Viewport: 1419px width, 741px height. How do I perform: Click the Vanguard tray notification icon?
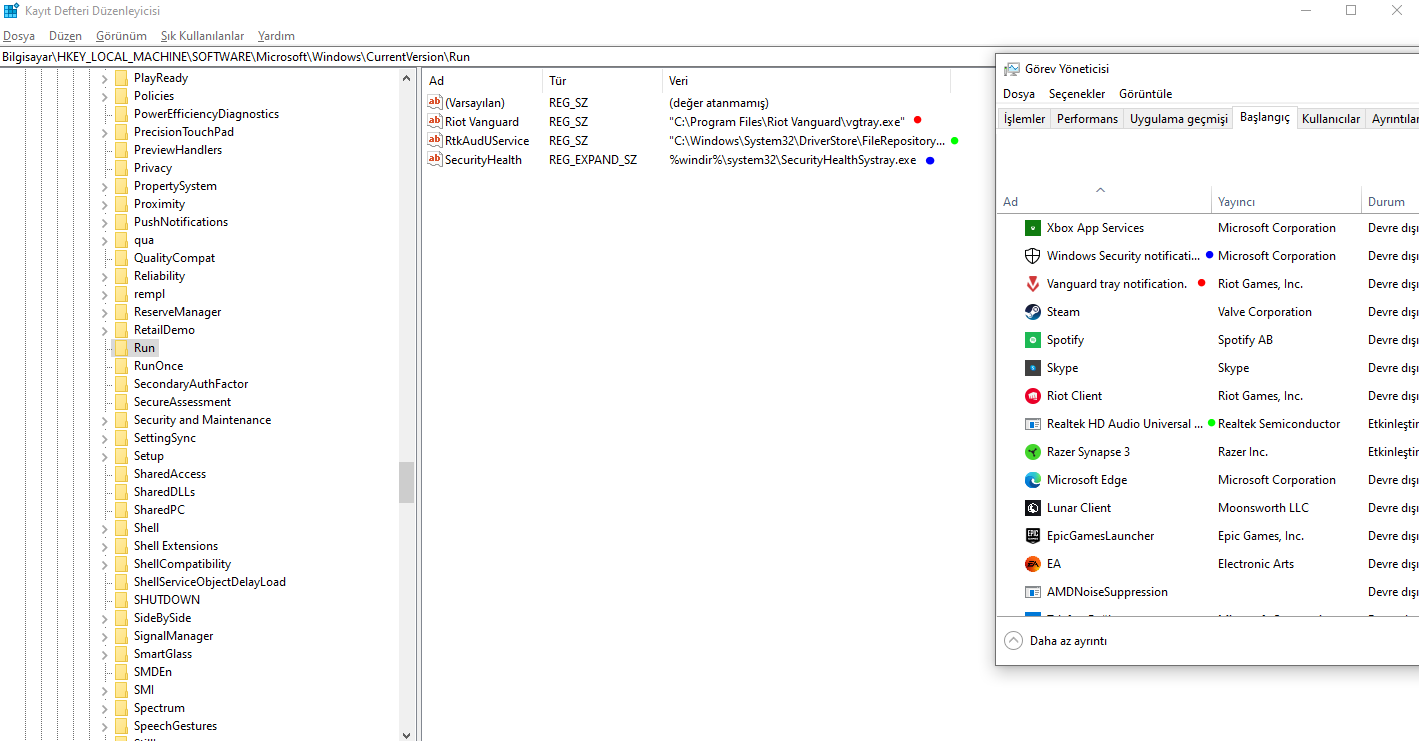coord(1033,284)
